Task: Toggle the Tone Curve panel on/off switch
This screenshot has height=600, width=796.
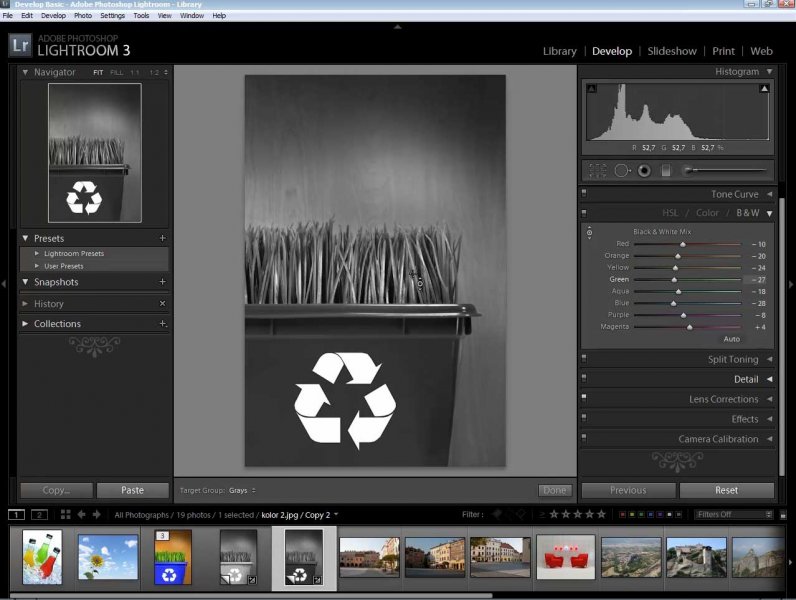Action: [583, 194]
